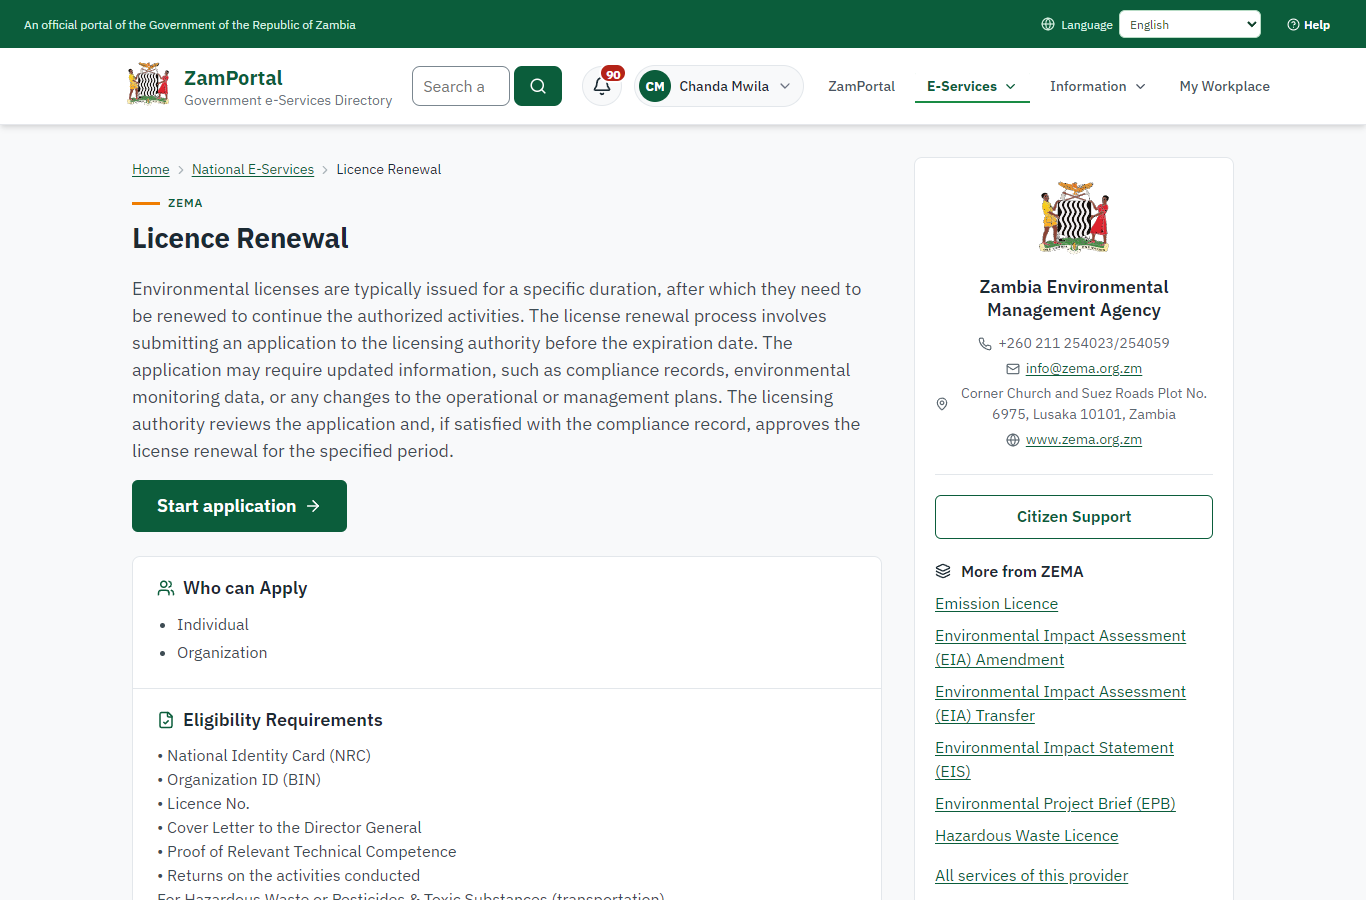The height and width of the screenshot is (900, 1366).
Task: Open the info@zema.org.zm email link
Action: pos(1084,369)
